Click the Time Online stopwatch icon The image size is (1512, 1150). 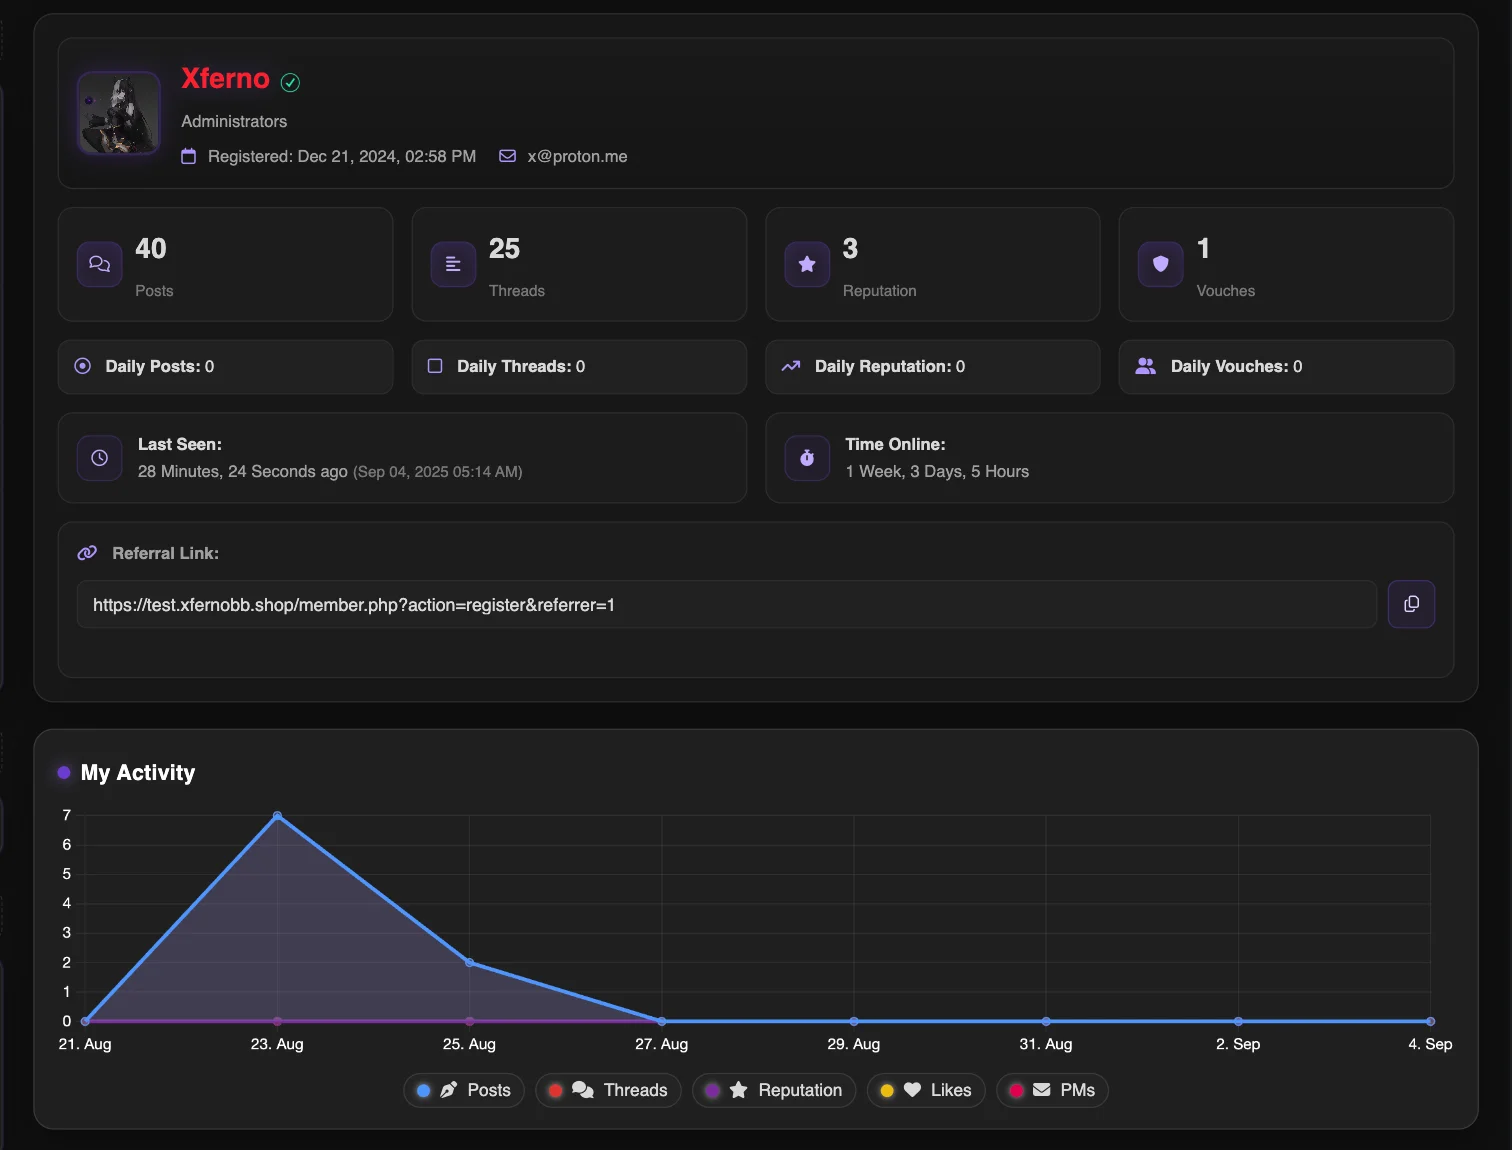(807, 458)
